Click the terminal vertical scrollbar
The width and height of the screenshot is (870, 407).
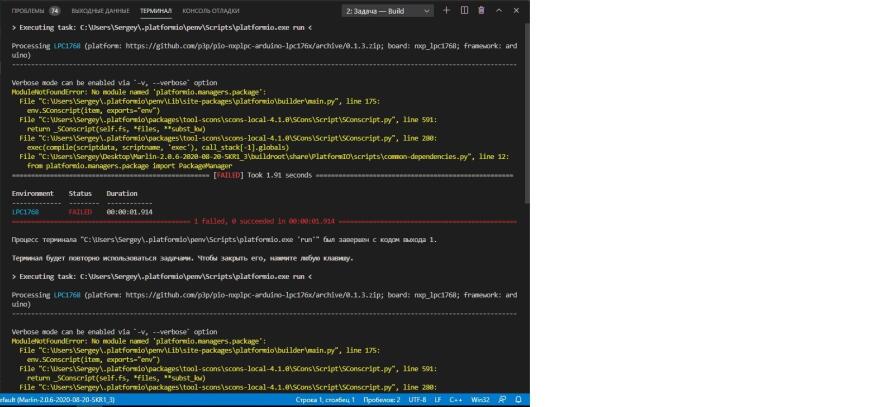pyautogui.click(x=527, y=111)
